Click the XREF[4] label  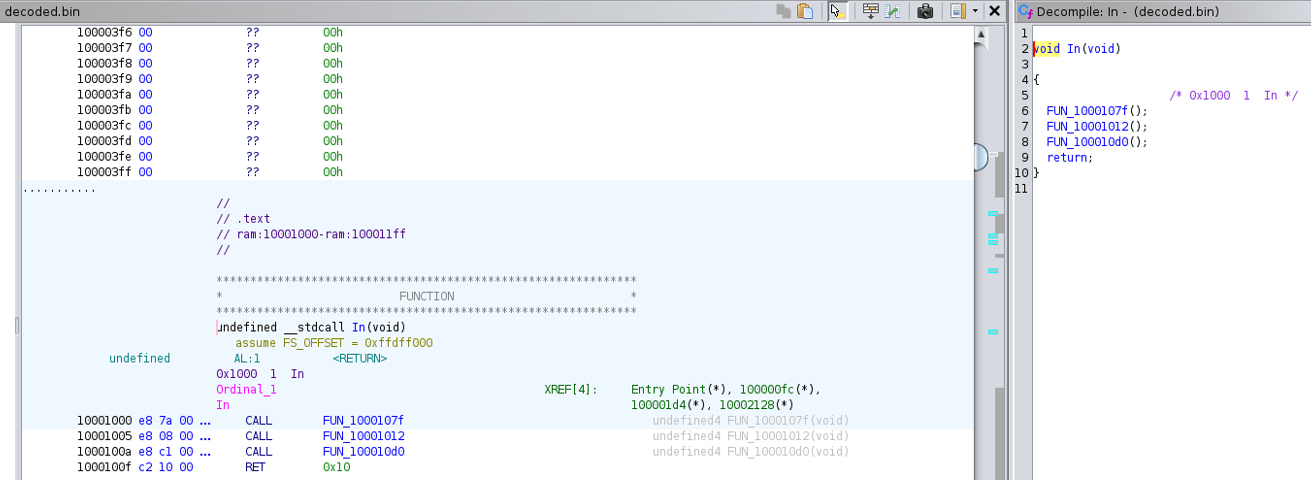point(570,389)
